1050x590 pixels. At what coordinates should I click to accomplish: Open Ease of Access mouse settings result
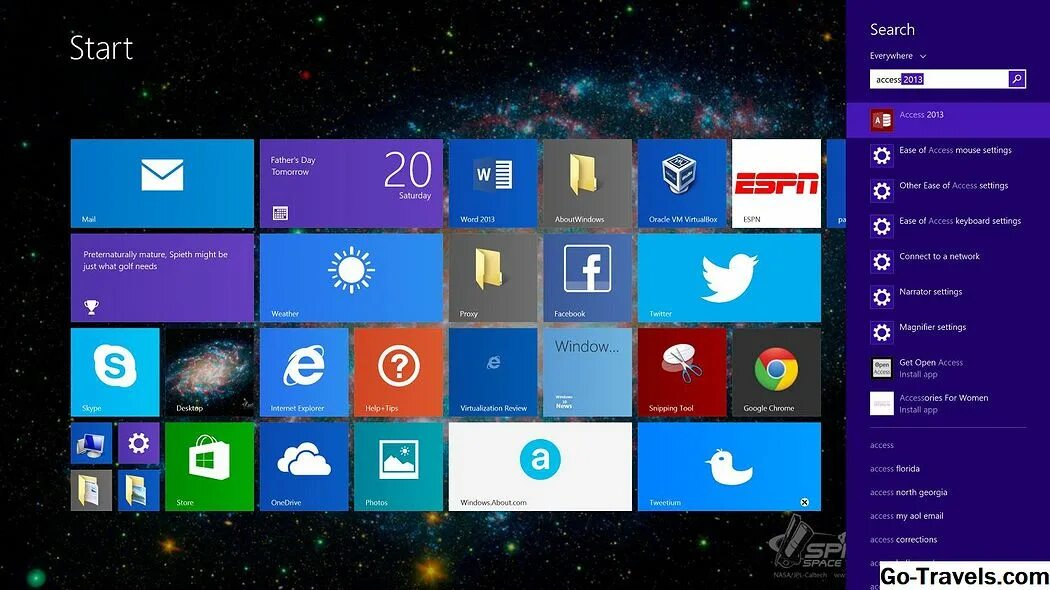tap(948, 155)
